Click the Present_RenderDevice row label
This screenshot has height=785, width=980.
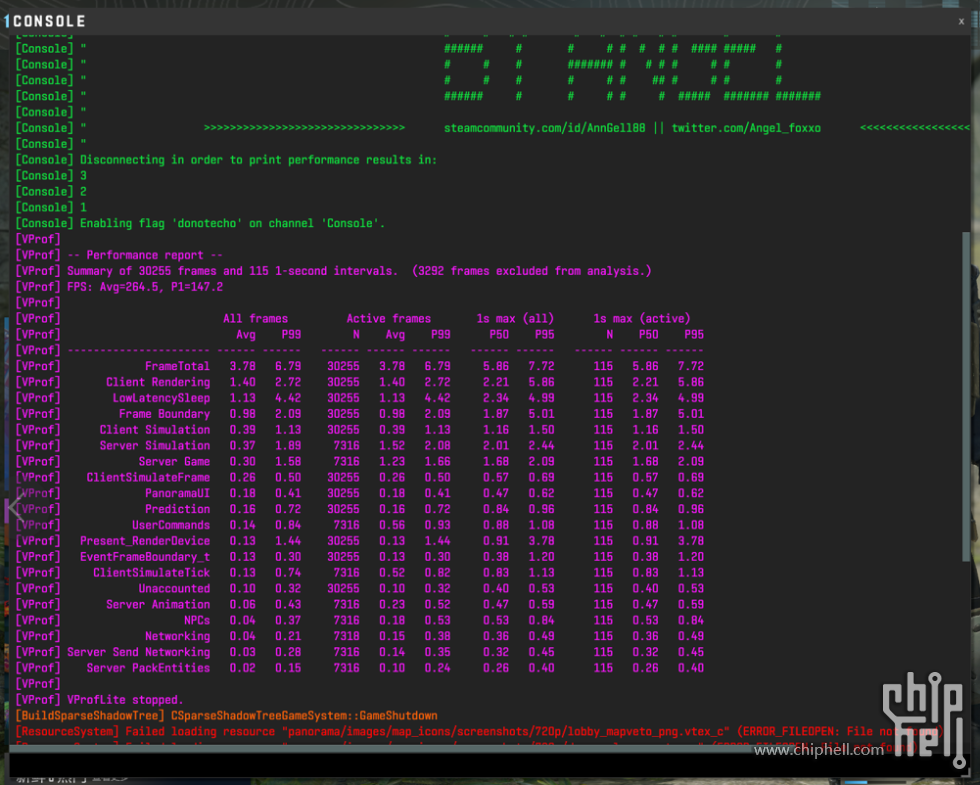(x=145, y=541)
